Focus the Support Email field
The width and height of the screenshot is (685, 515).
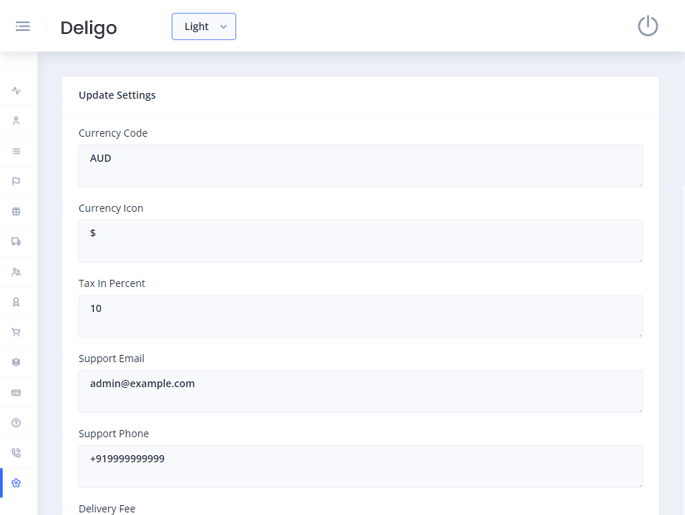point(360,391)
